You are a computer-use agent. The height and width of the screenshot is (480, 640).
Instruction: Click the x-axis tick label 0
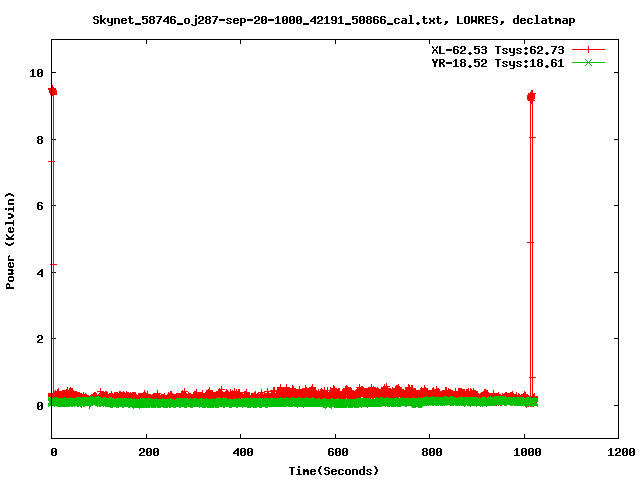[x=54, y=452]
